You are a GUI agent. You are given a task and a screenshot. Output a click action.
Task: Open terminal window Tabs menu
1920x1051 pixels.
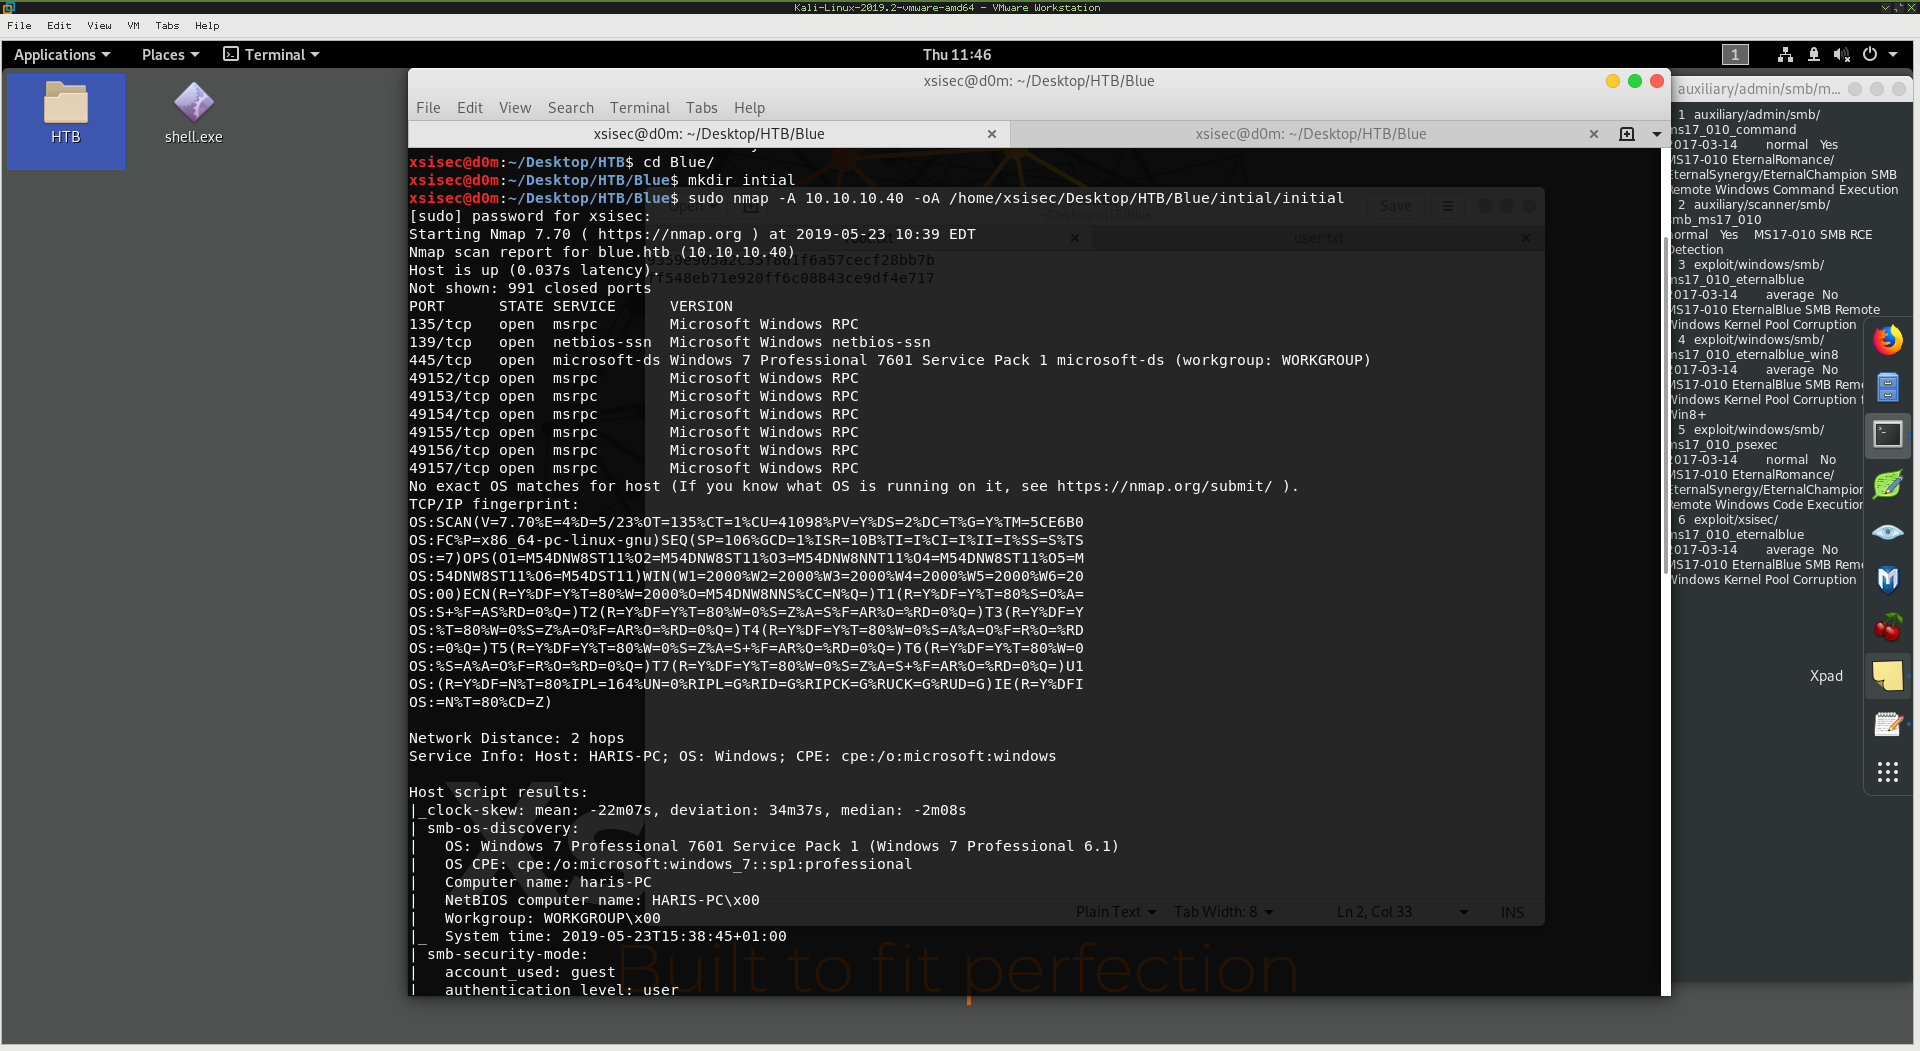tap(702, 108)
